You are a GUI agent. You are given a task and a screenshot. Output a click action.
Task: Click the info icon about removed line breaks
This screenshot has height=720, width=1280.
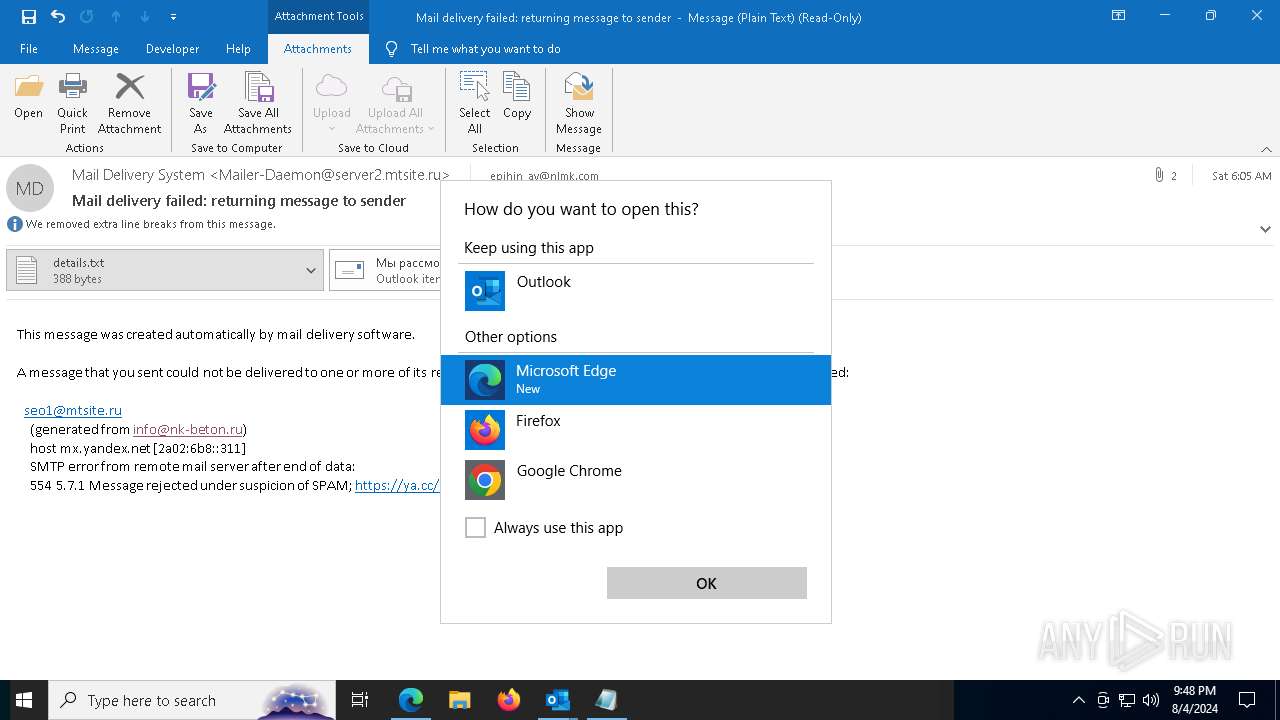click(x=15, y=224)
